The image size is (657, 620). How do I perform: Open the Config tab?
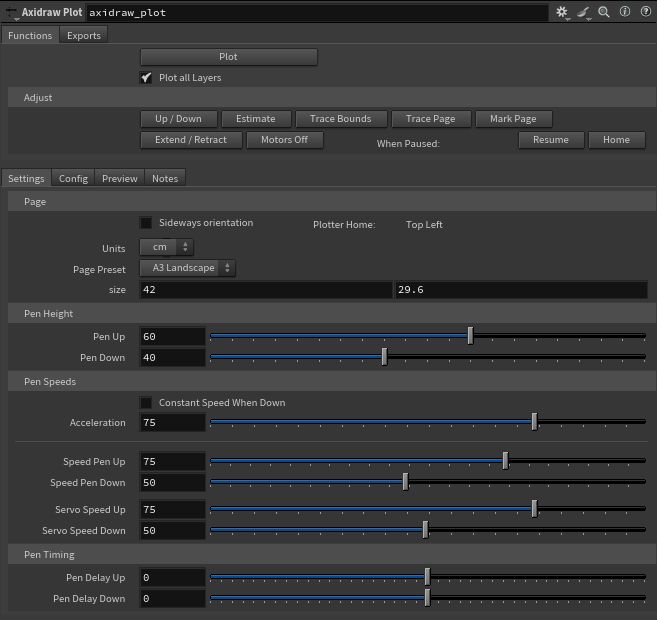point(73,178)
